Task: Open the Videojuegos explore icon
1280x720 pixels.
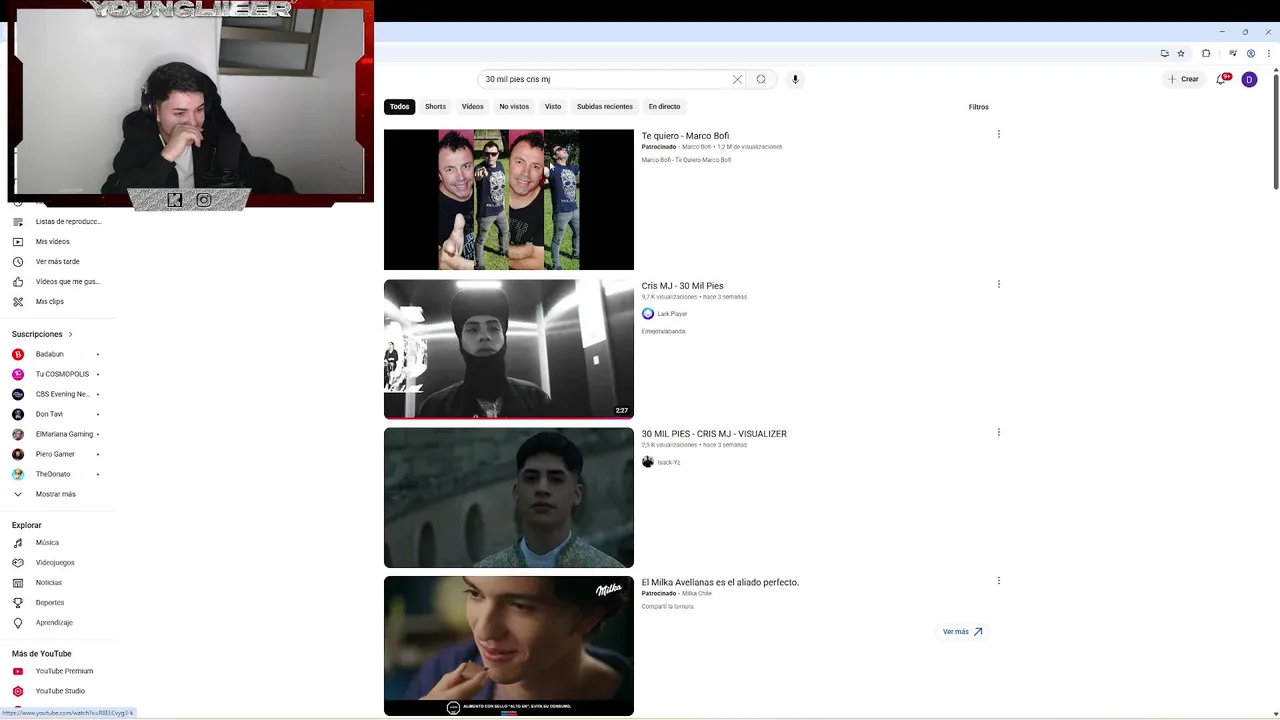Action: pyautogui.click(x=18, y=563)
